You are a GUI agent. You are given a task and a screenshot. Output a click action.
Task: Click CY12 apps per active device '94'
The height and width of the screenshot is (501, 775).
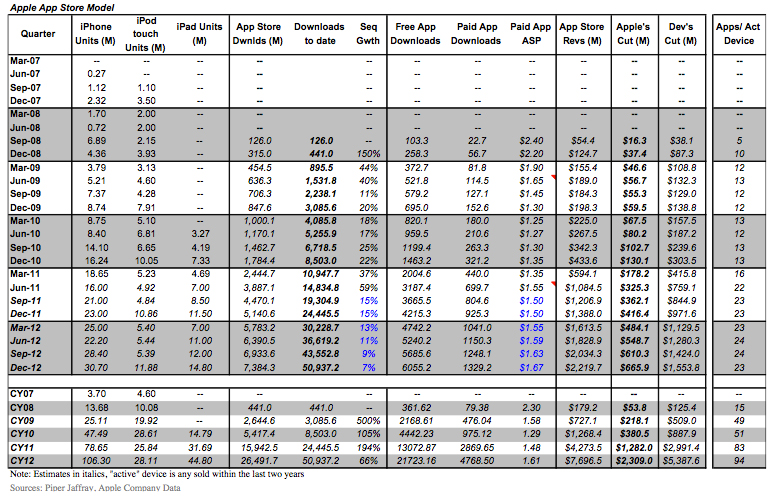coord(739,461)
